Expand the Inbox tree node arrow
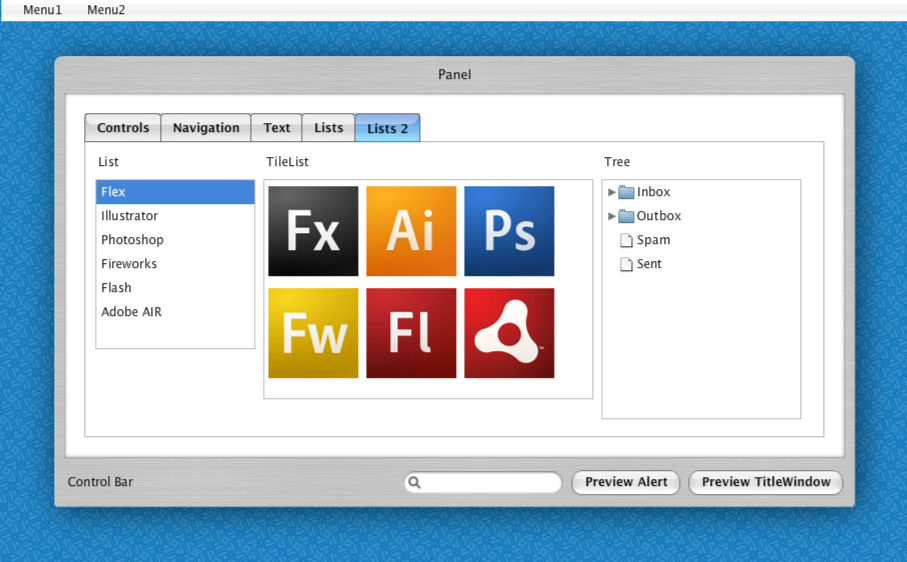The image size is (907, 562). (x=611, y=192)
